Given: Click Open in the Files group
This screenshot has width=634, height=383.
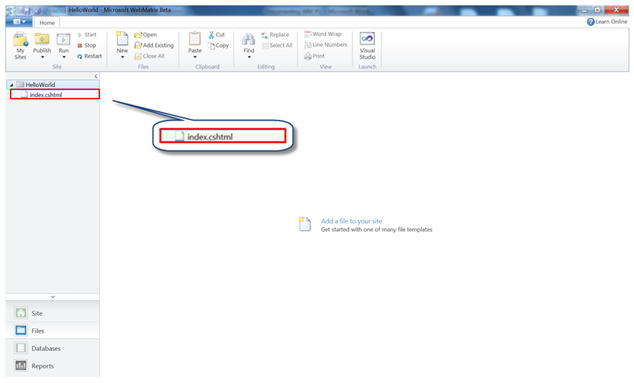Looking at the screenshot, I should 146,35.
